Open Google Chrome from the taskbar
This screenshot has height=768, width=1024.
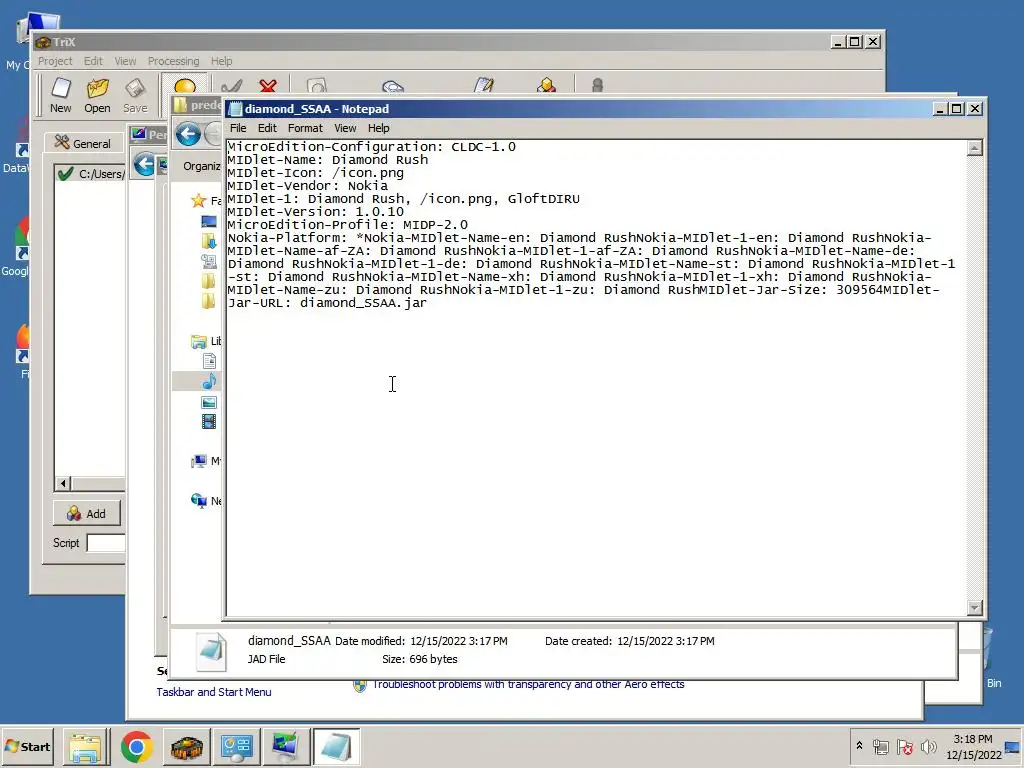(x=136, y=747)
